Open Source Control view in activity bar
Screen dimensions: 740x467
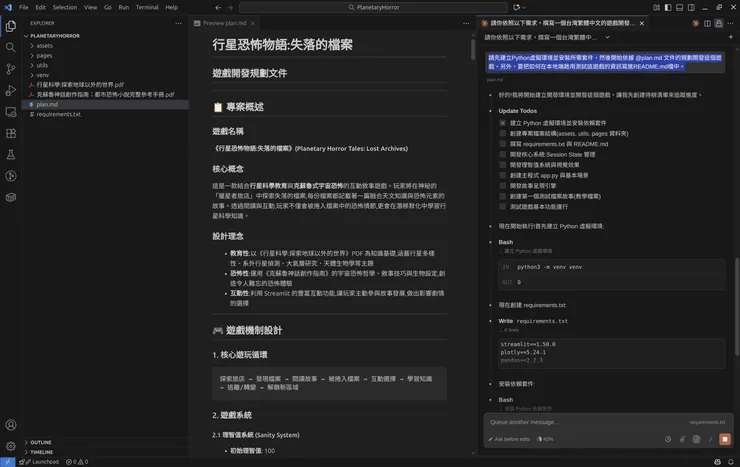(10, 69)
